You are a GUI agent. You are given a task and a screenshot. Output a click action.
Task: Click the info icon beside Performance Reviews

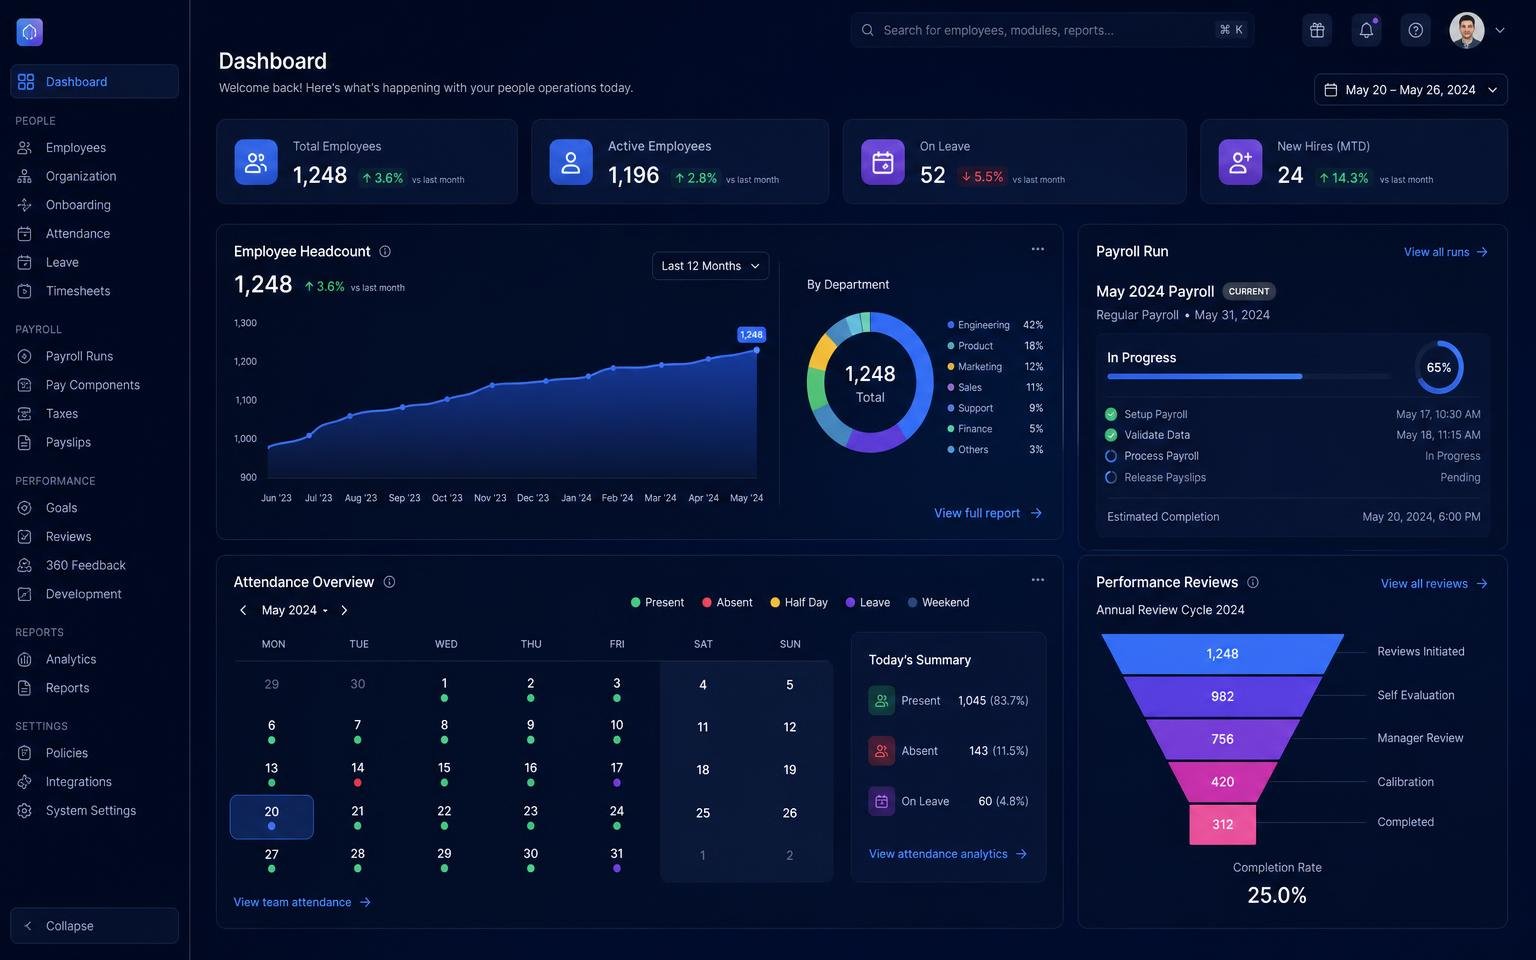[1253, 582]
